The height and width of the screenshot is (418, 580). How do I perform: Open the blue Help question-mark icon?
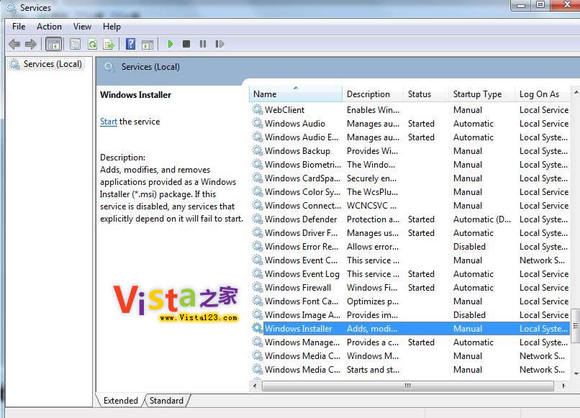pos(131,44)
